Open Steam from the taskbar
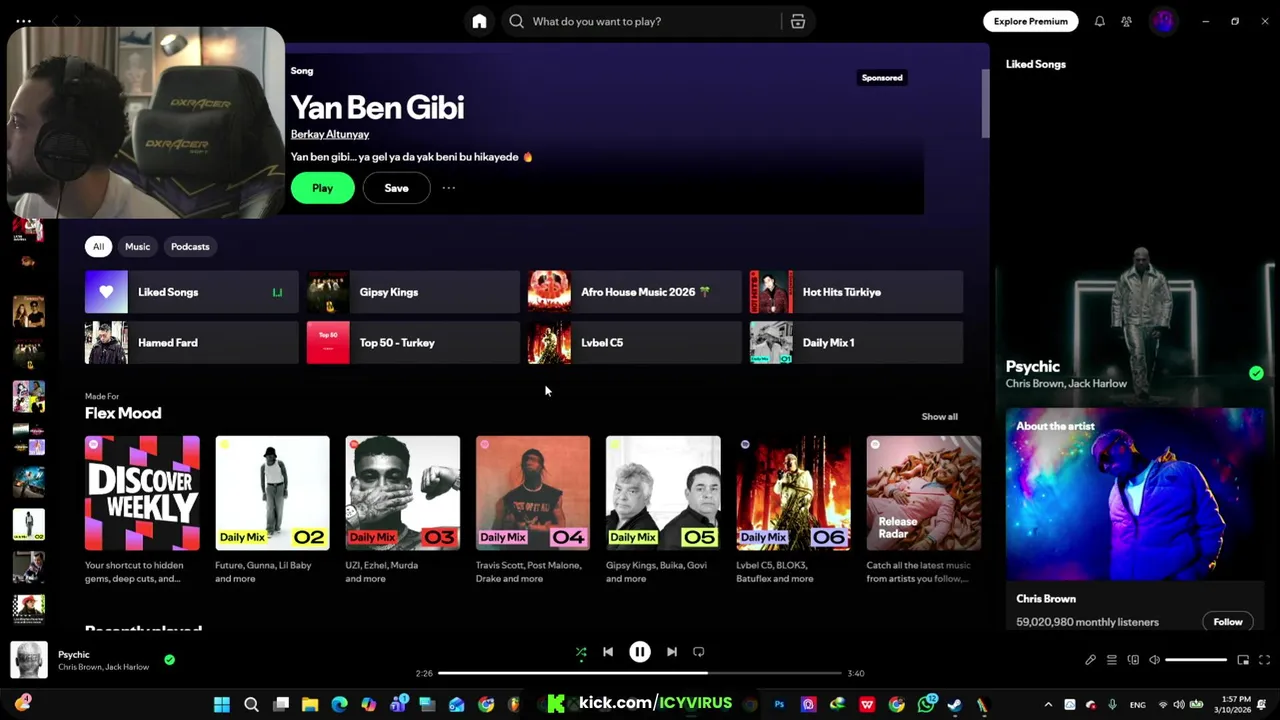 pos(955,704)
